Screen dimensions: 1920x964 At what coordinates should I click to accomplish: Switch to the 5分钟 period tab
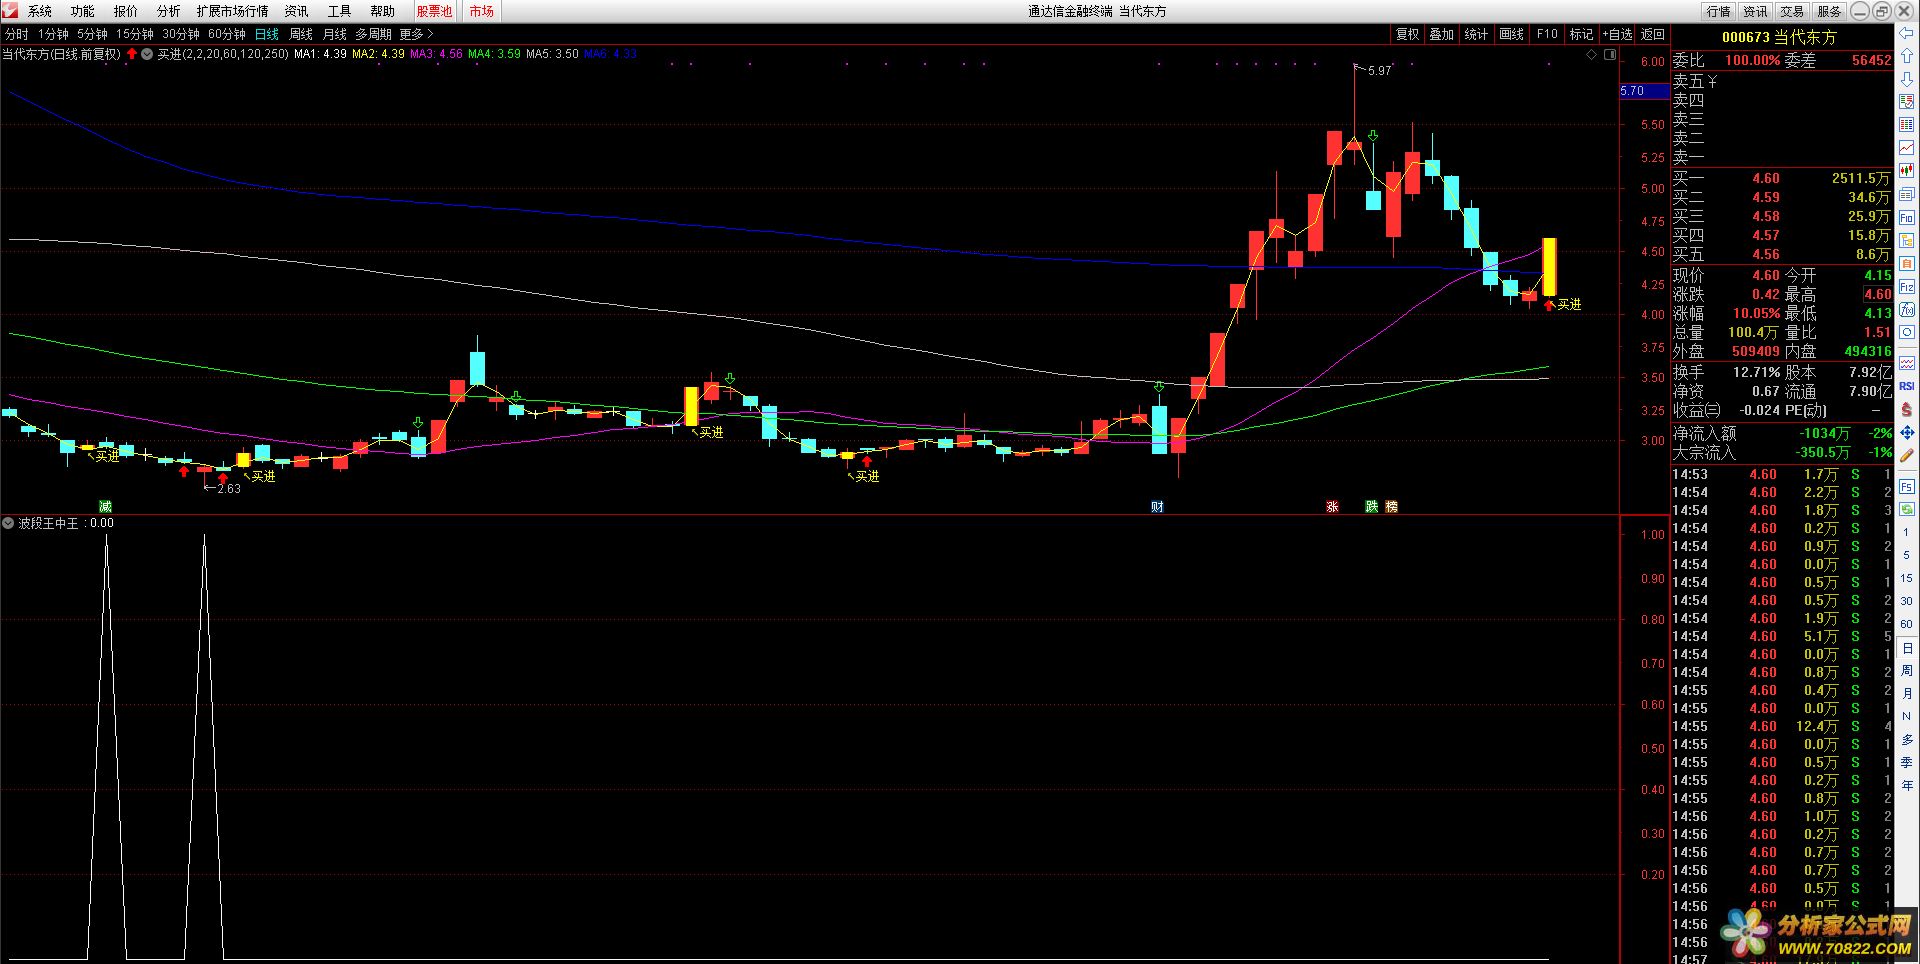pos(92,34)
